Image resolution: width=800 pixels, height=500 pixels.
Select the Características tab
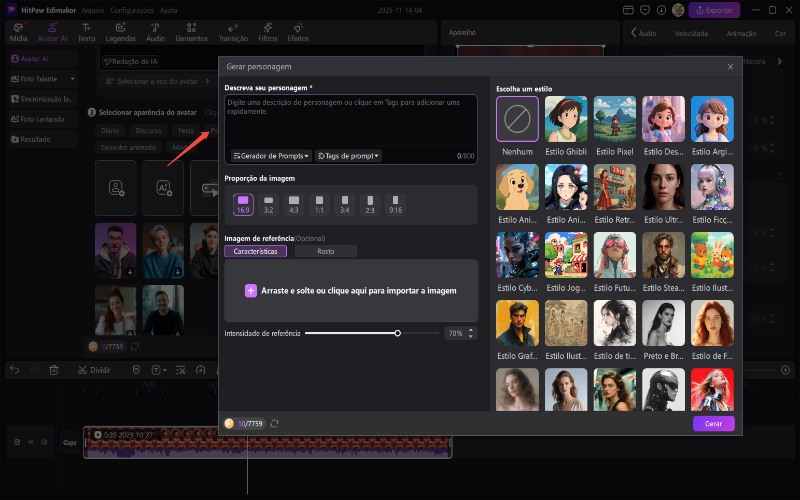pos(256,251)
